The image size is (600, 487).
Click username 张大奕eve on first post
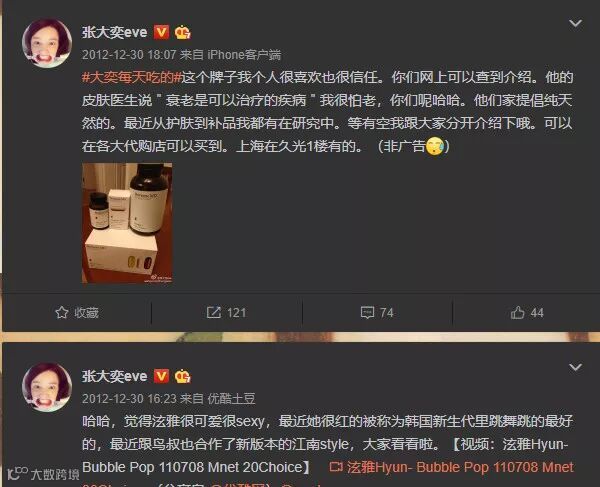(x=114, y=33)
